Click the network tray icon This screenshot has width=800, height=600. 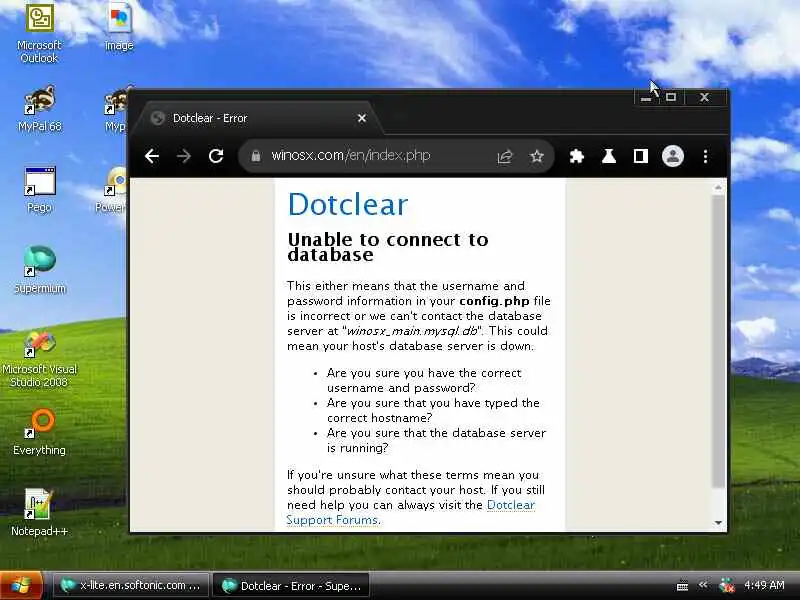[x=726, y=585]
